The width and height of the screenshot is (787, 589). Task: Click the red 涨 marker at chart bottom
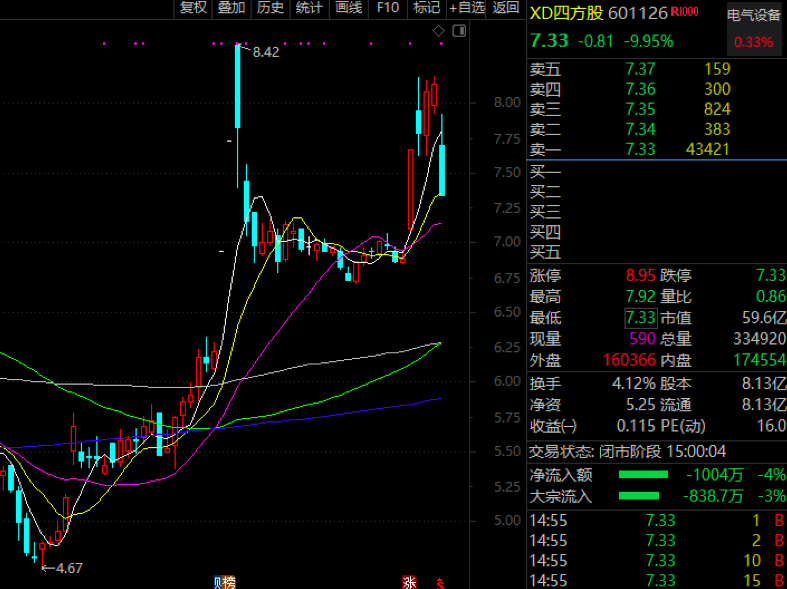coord(408,582)
